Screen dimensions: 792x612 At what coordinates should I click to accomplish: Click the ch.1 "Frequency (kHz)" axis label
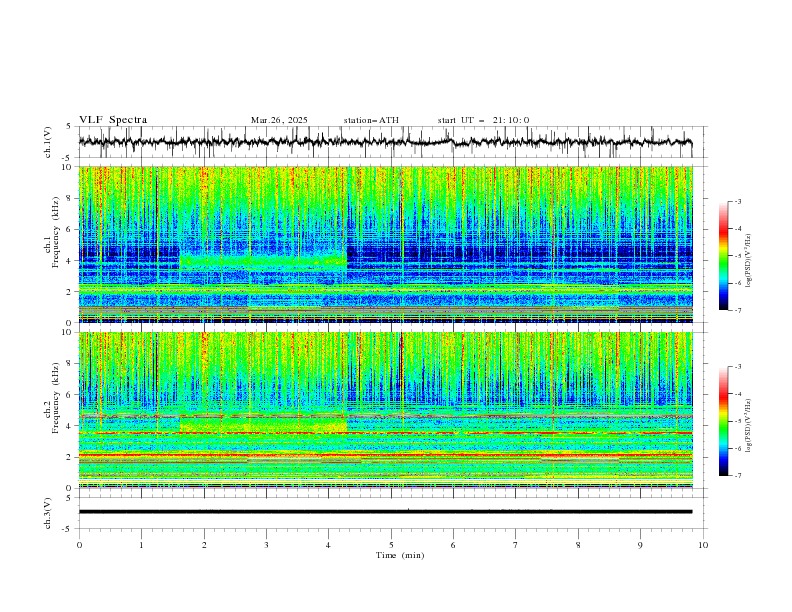(56, 232)
